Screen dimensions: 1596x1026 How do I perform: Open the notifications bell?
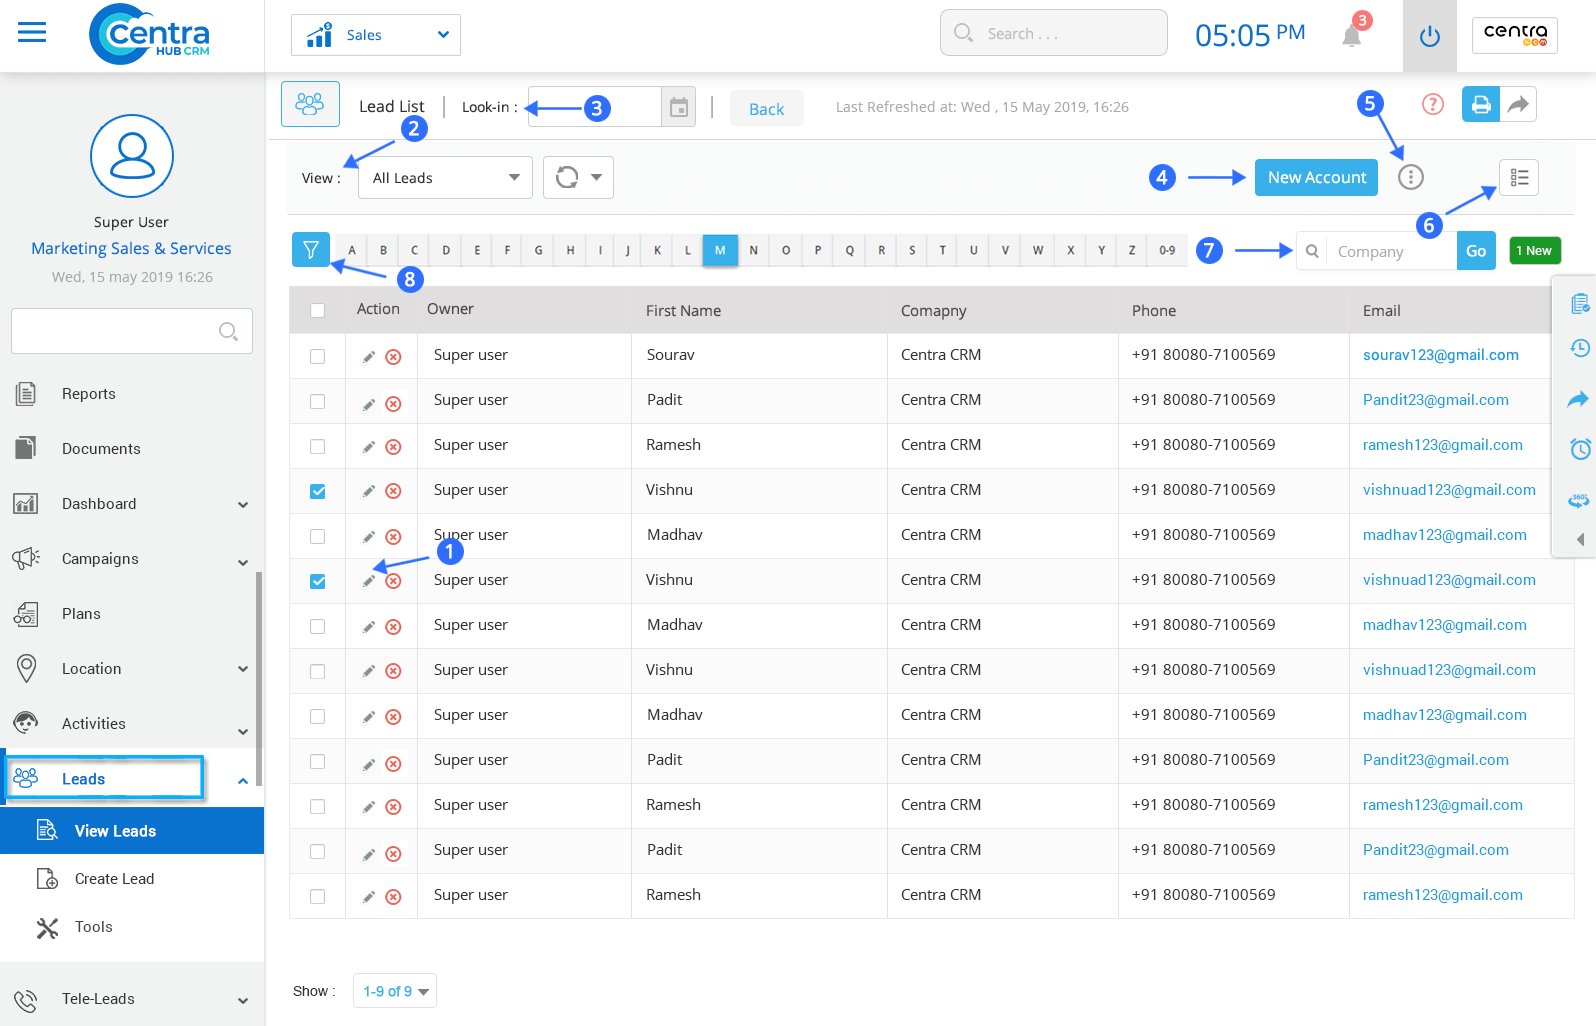pyautogui.click(x=1351, y=36)
